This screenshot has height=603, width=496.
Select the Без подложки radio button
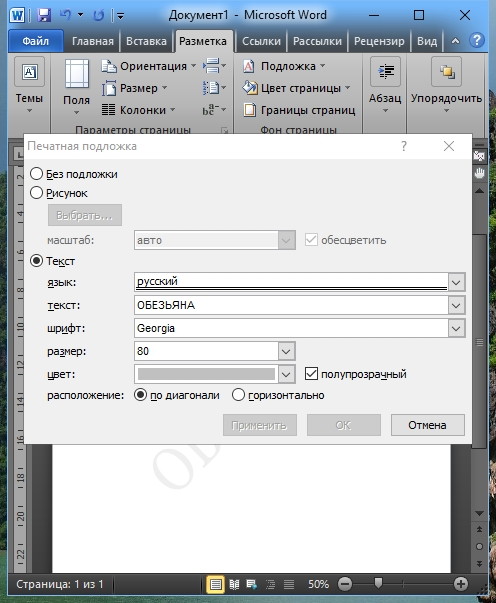tap(36, 174)
